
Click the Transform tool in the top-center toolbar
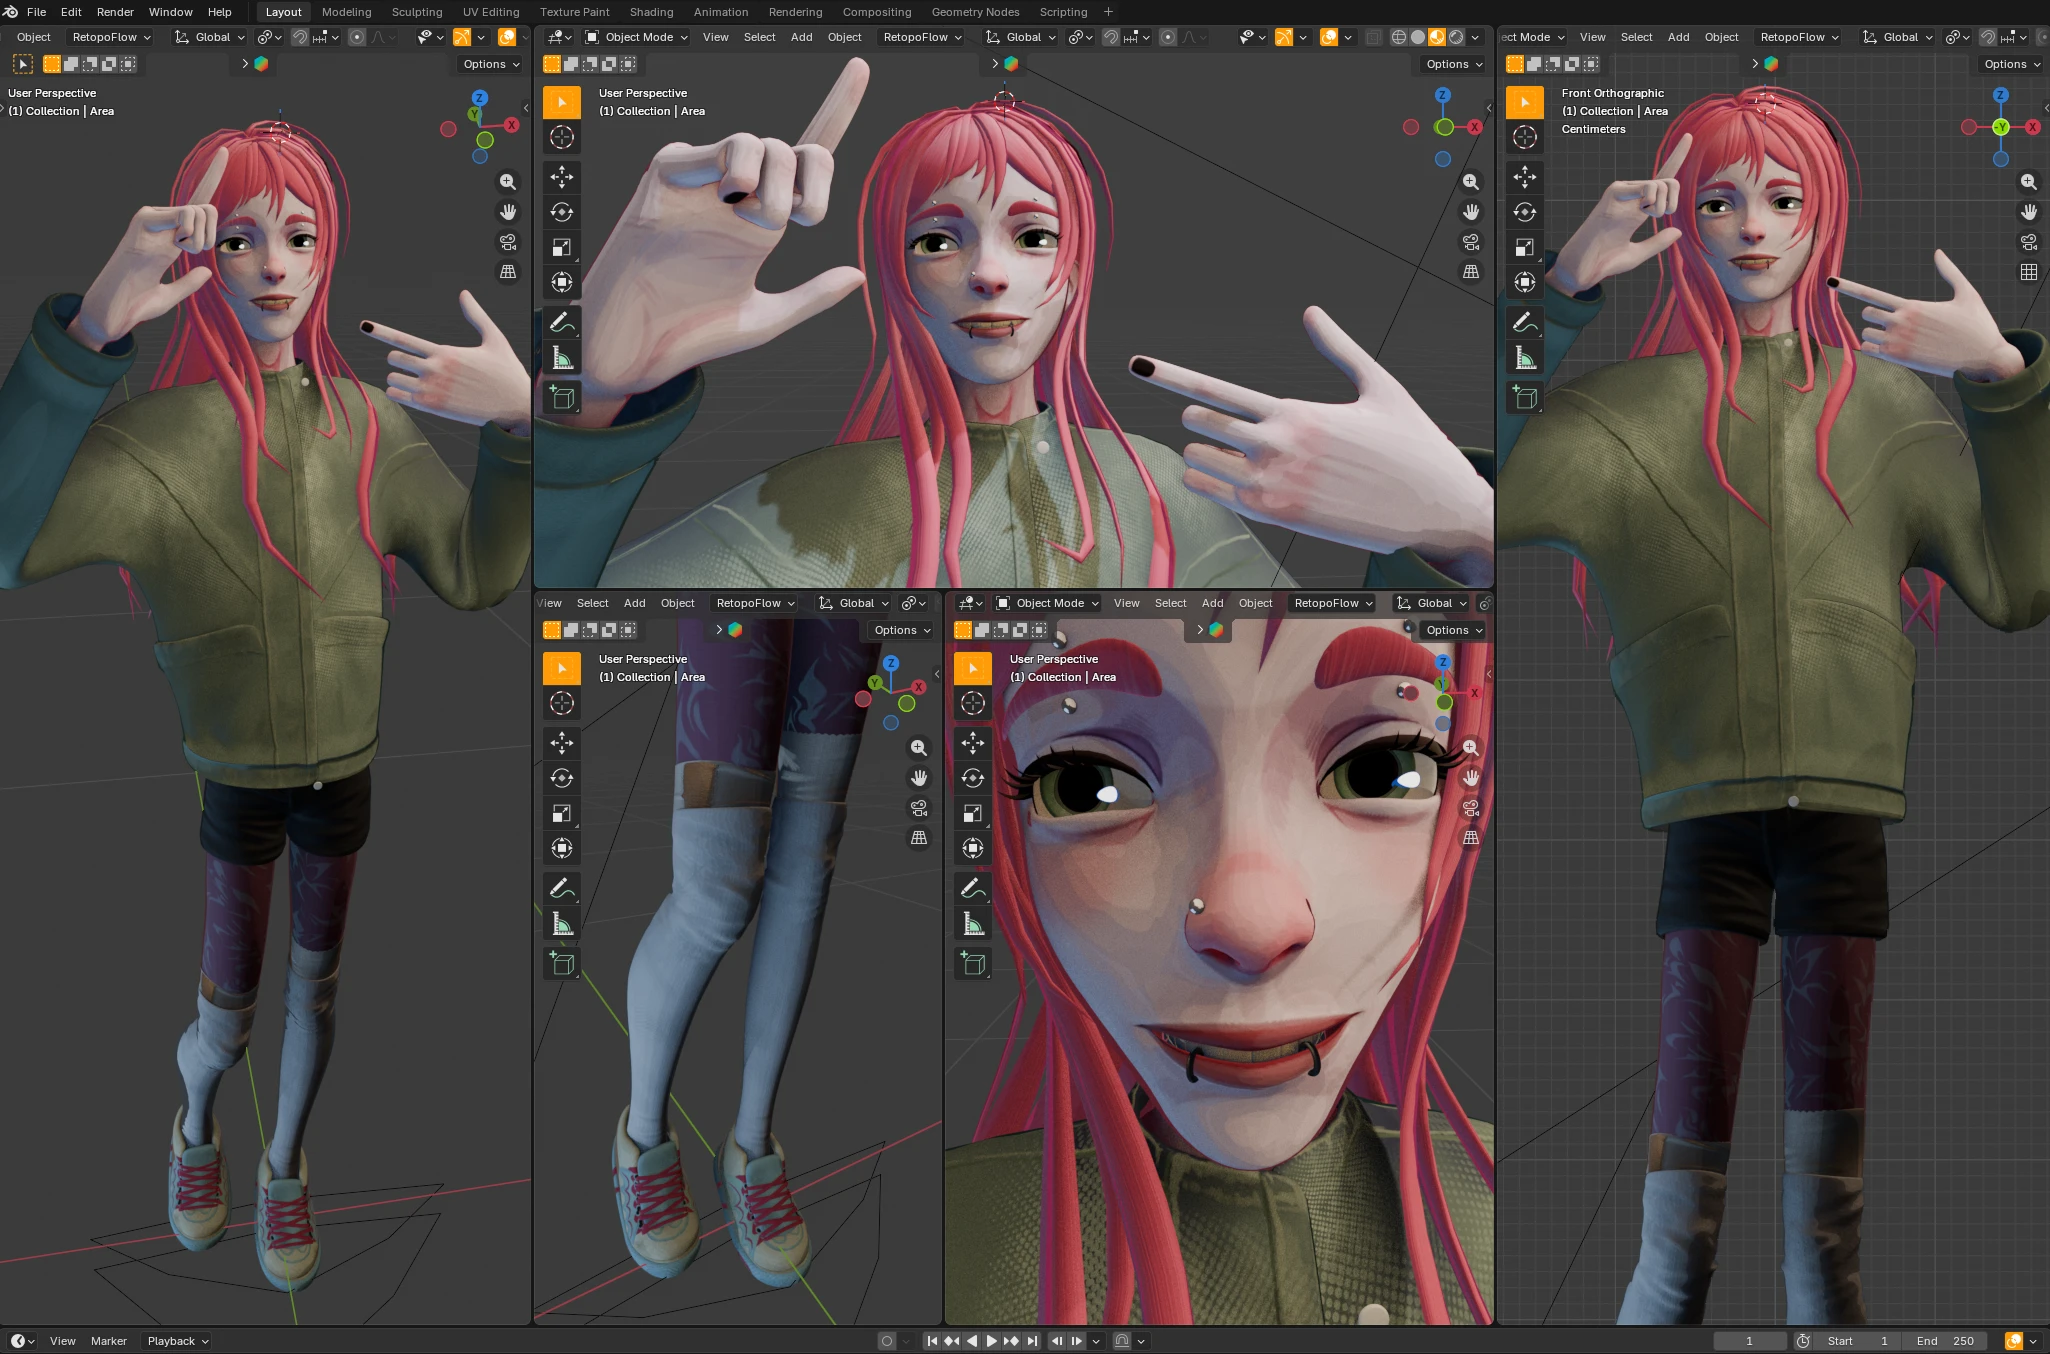click(x=562, y=282)
